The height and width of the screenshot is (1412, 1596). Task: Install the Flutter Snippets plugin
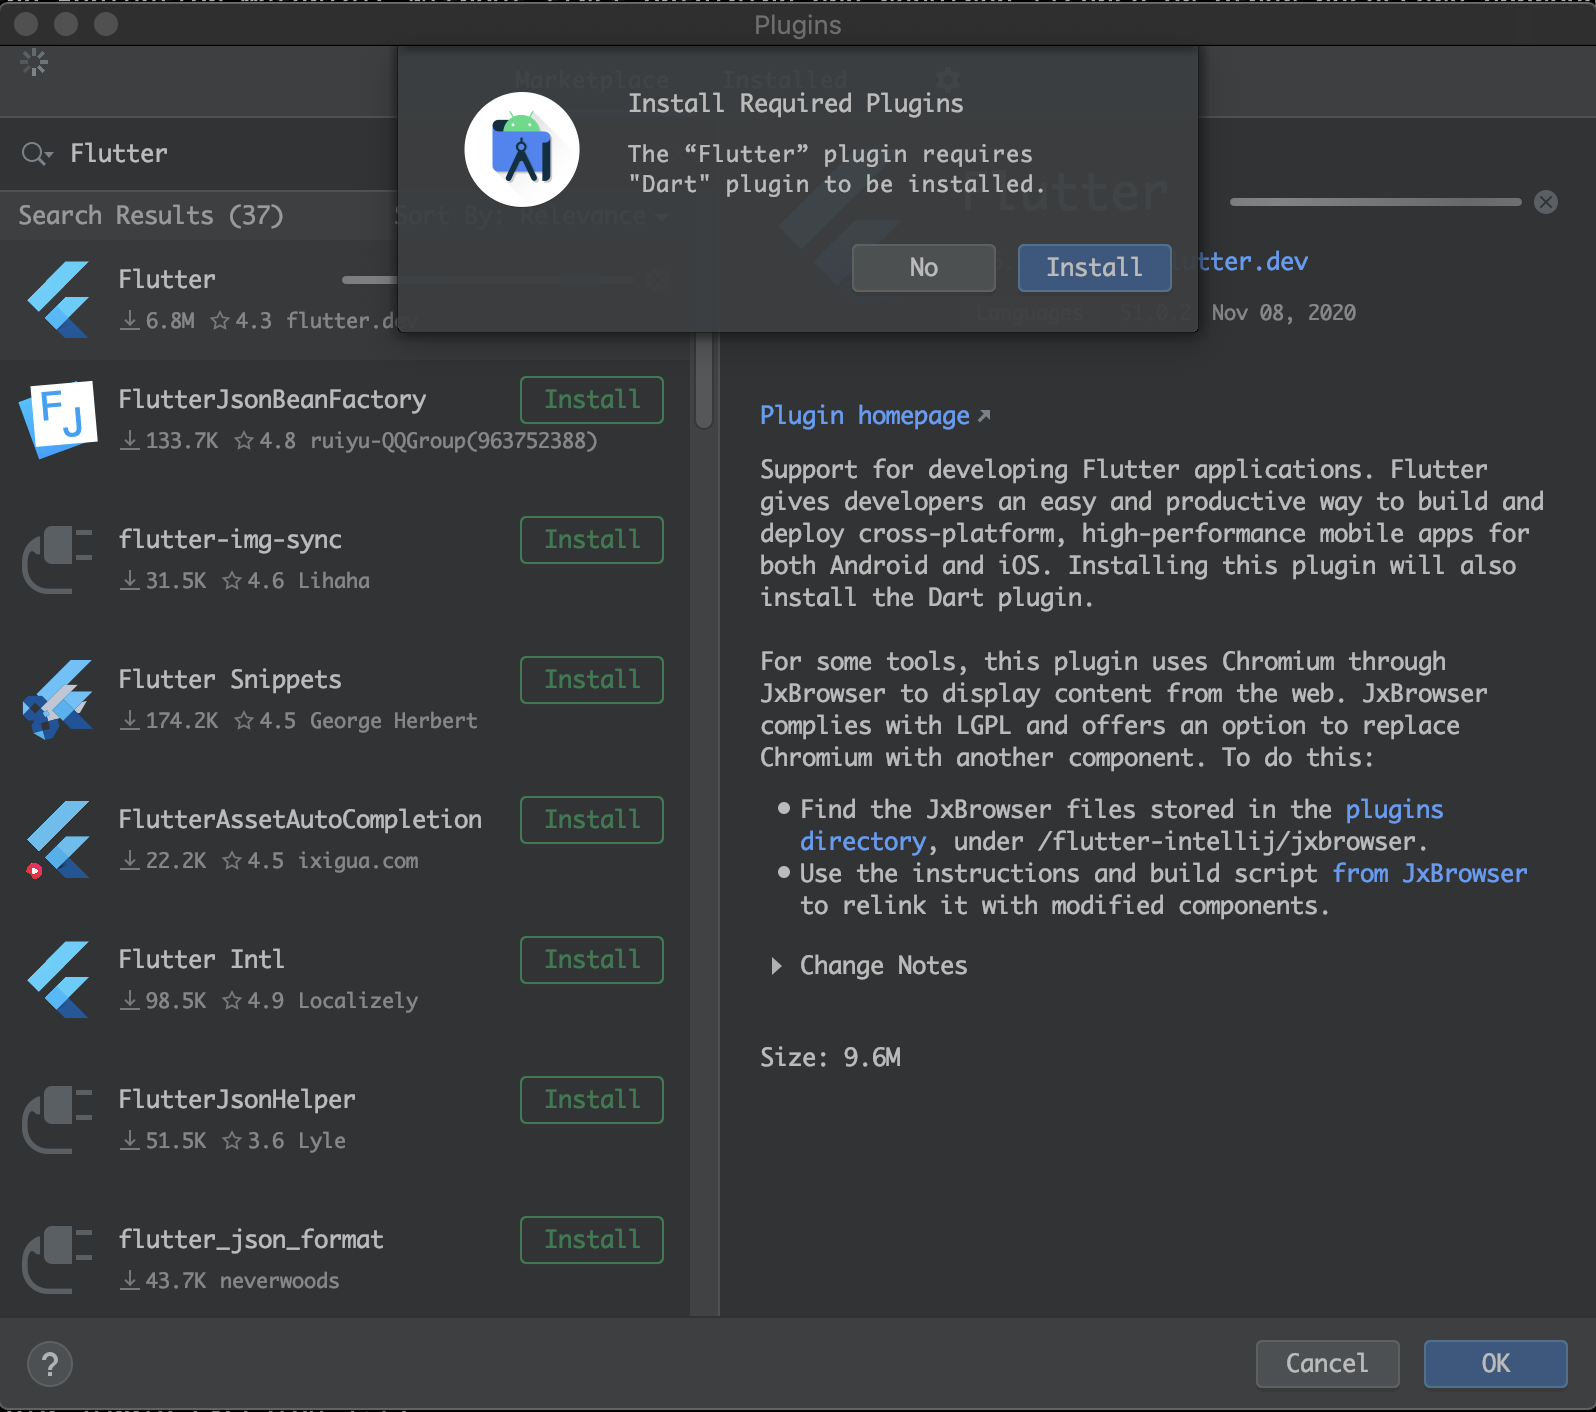click(592, 680)
